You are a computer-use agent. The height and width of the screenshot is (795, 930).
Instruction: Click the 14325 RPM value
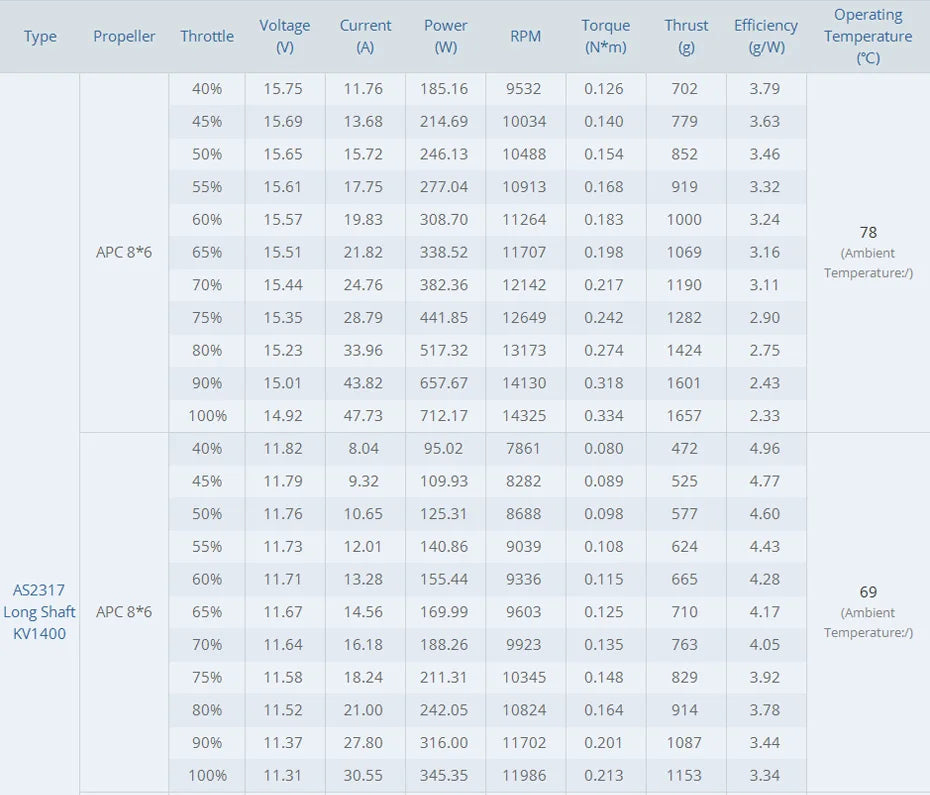[525, 415]
